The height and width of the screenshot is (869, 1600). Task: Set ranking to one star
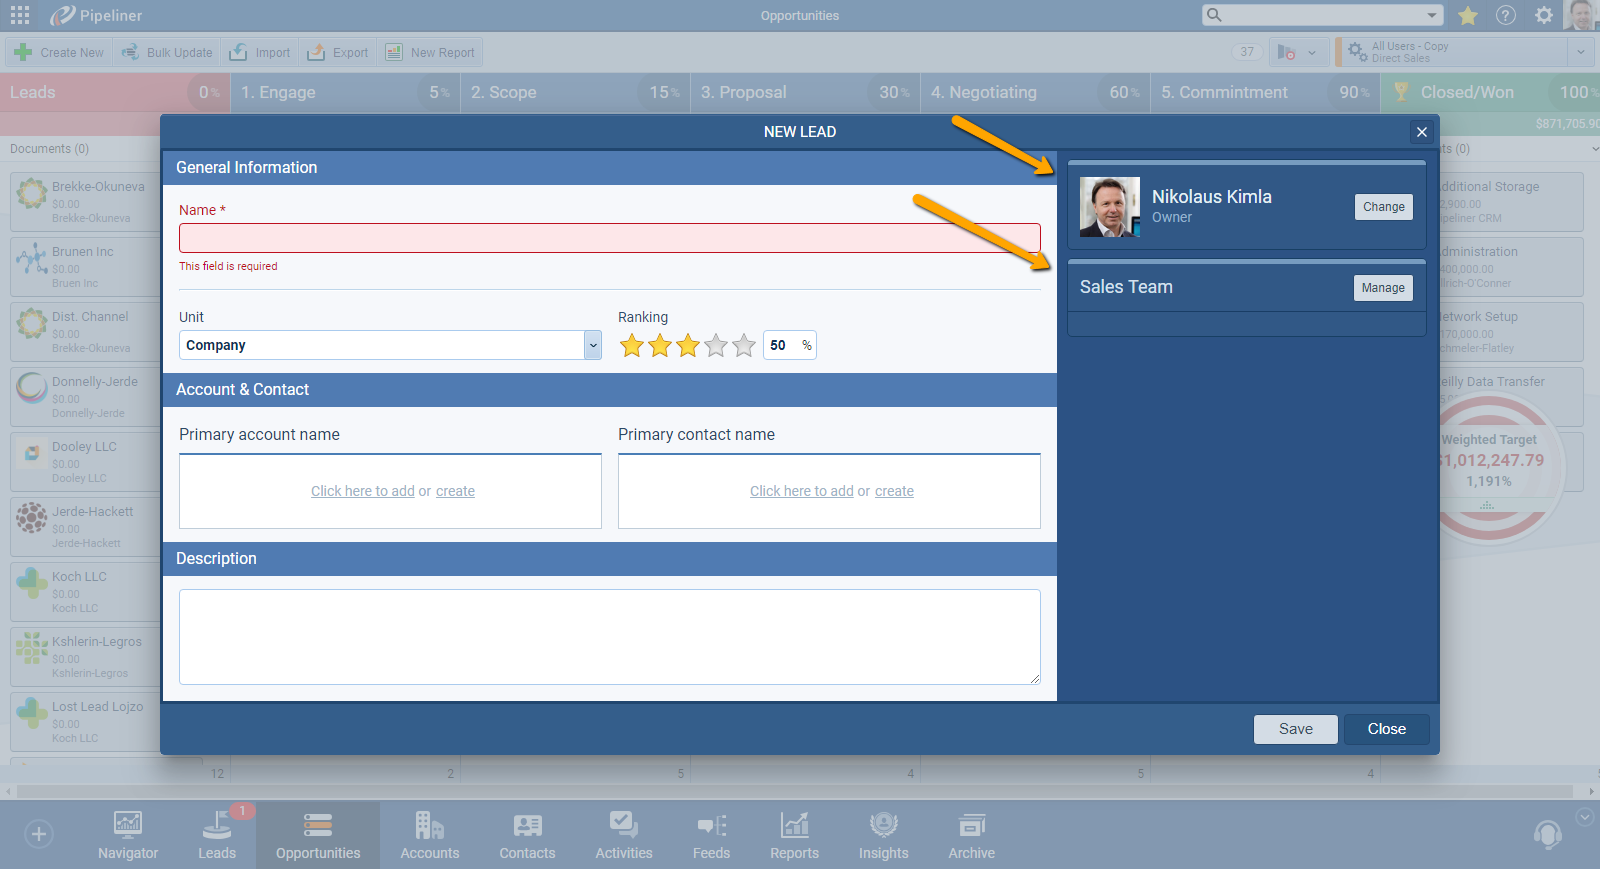pos(632,346)
